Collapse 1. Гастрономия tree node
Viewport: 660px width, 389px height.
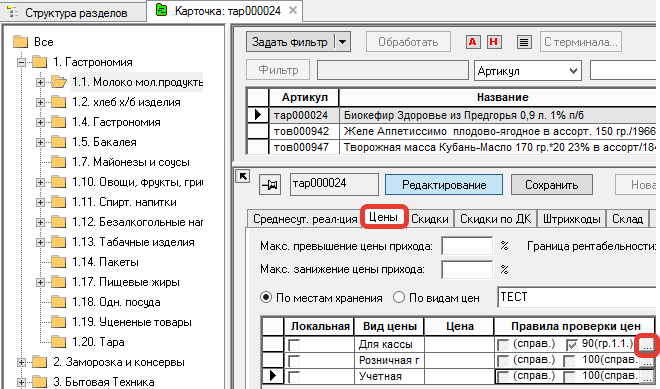[21, 62]
